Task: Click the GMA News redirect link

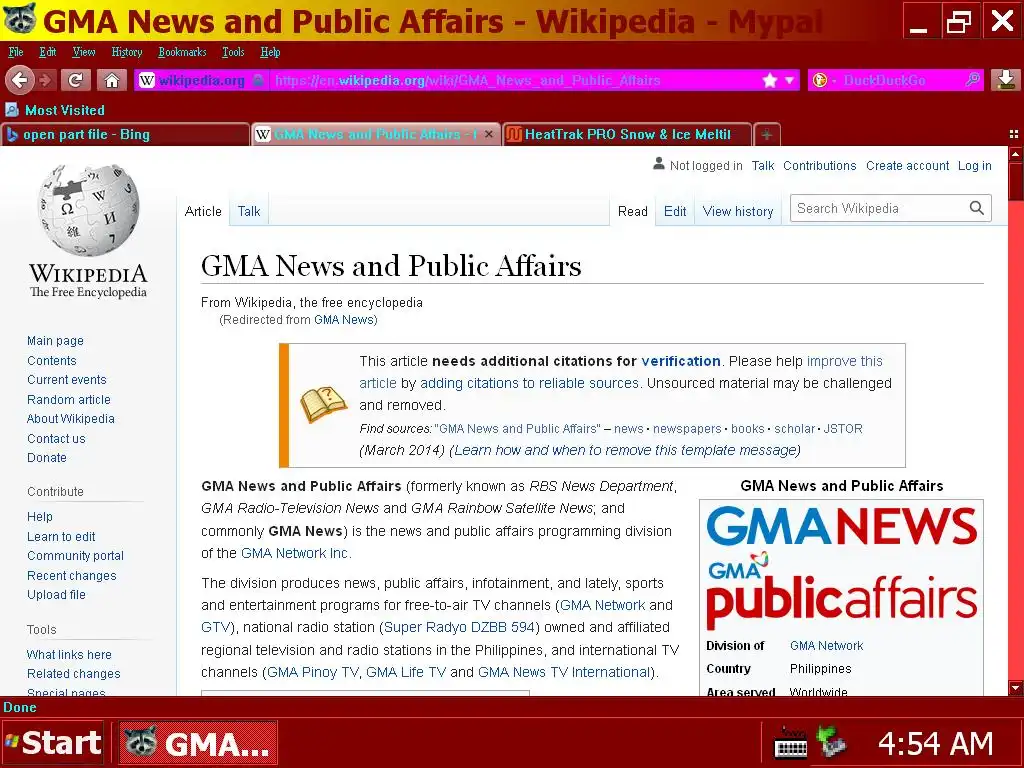Action: [344, 320]
